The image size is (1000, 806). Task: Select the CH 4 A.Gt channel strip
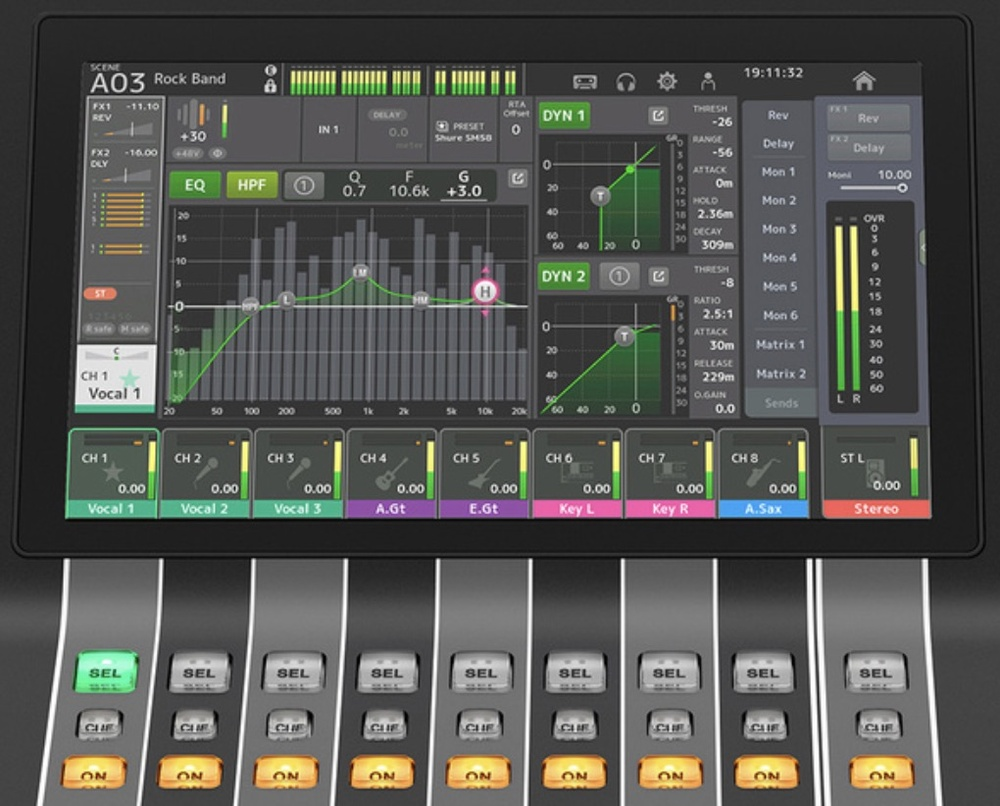click(x=391, y=473)
